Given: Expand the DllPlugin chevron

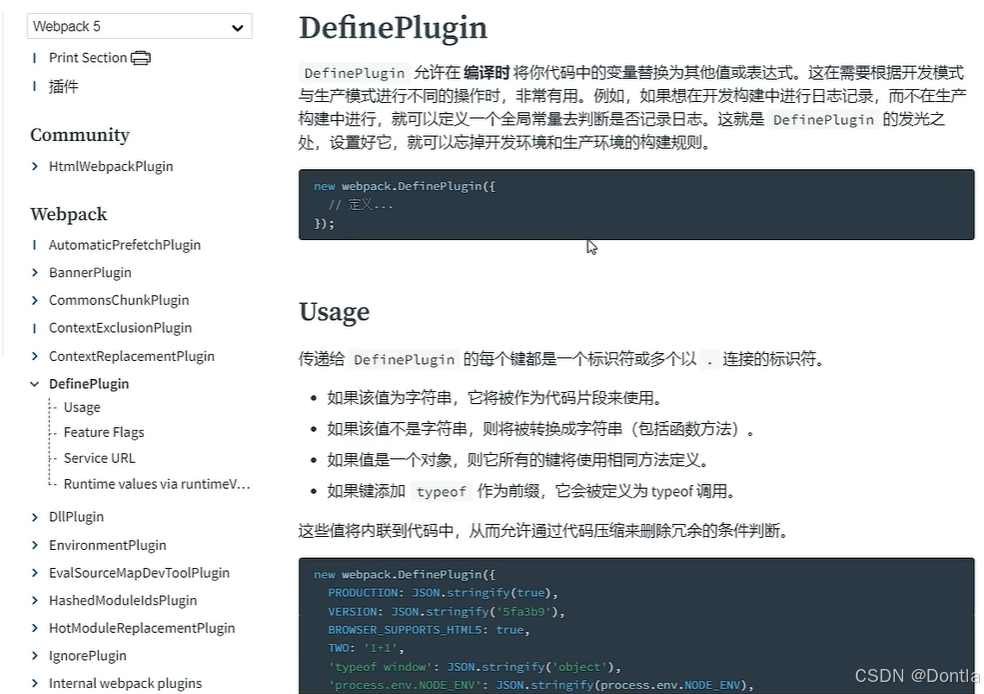Looking at the screenshot, I should coord(35,517).
